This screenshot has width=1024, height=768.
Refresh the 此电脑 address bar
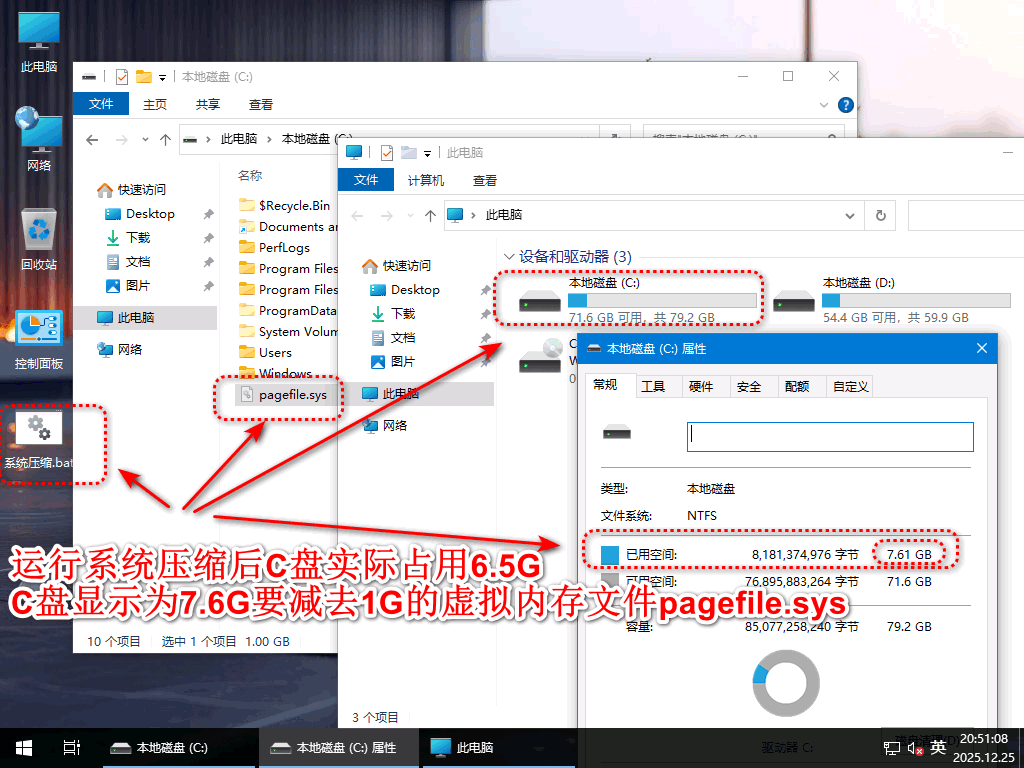(x=880, y=216)
